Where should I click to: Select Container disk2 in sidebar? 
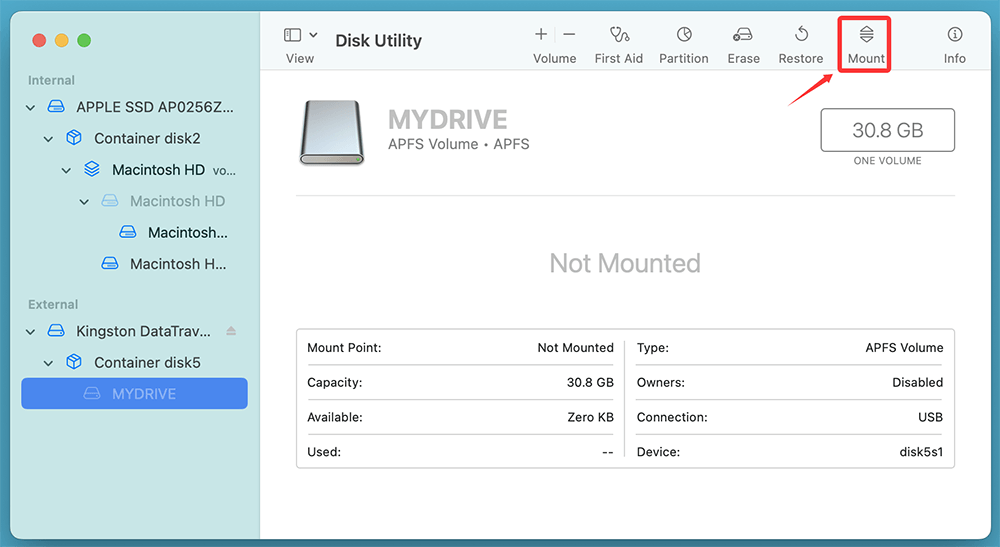[x=147, y=138]
